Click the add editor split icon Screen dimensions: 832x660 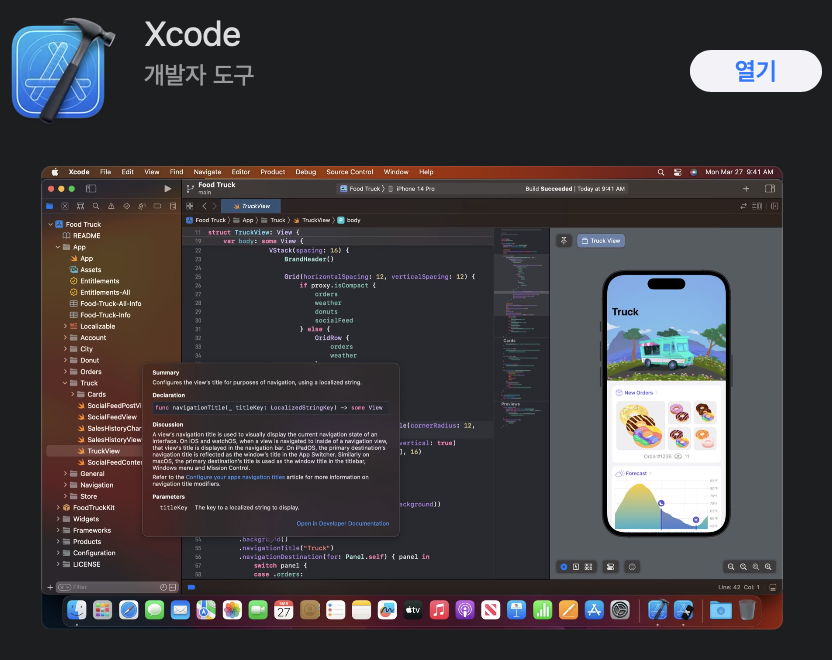[x=774, y=206]
